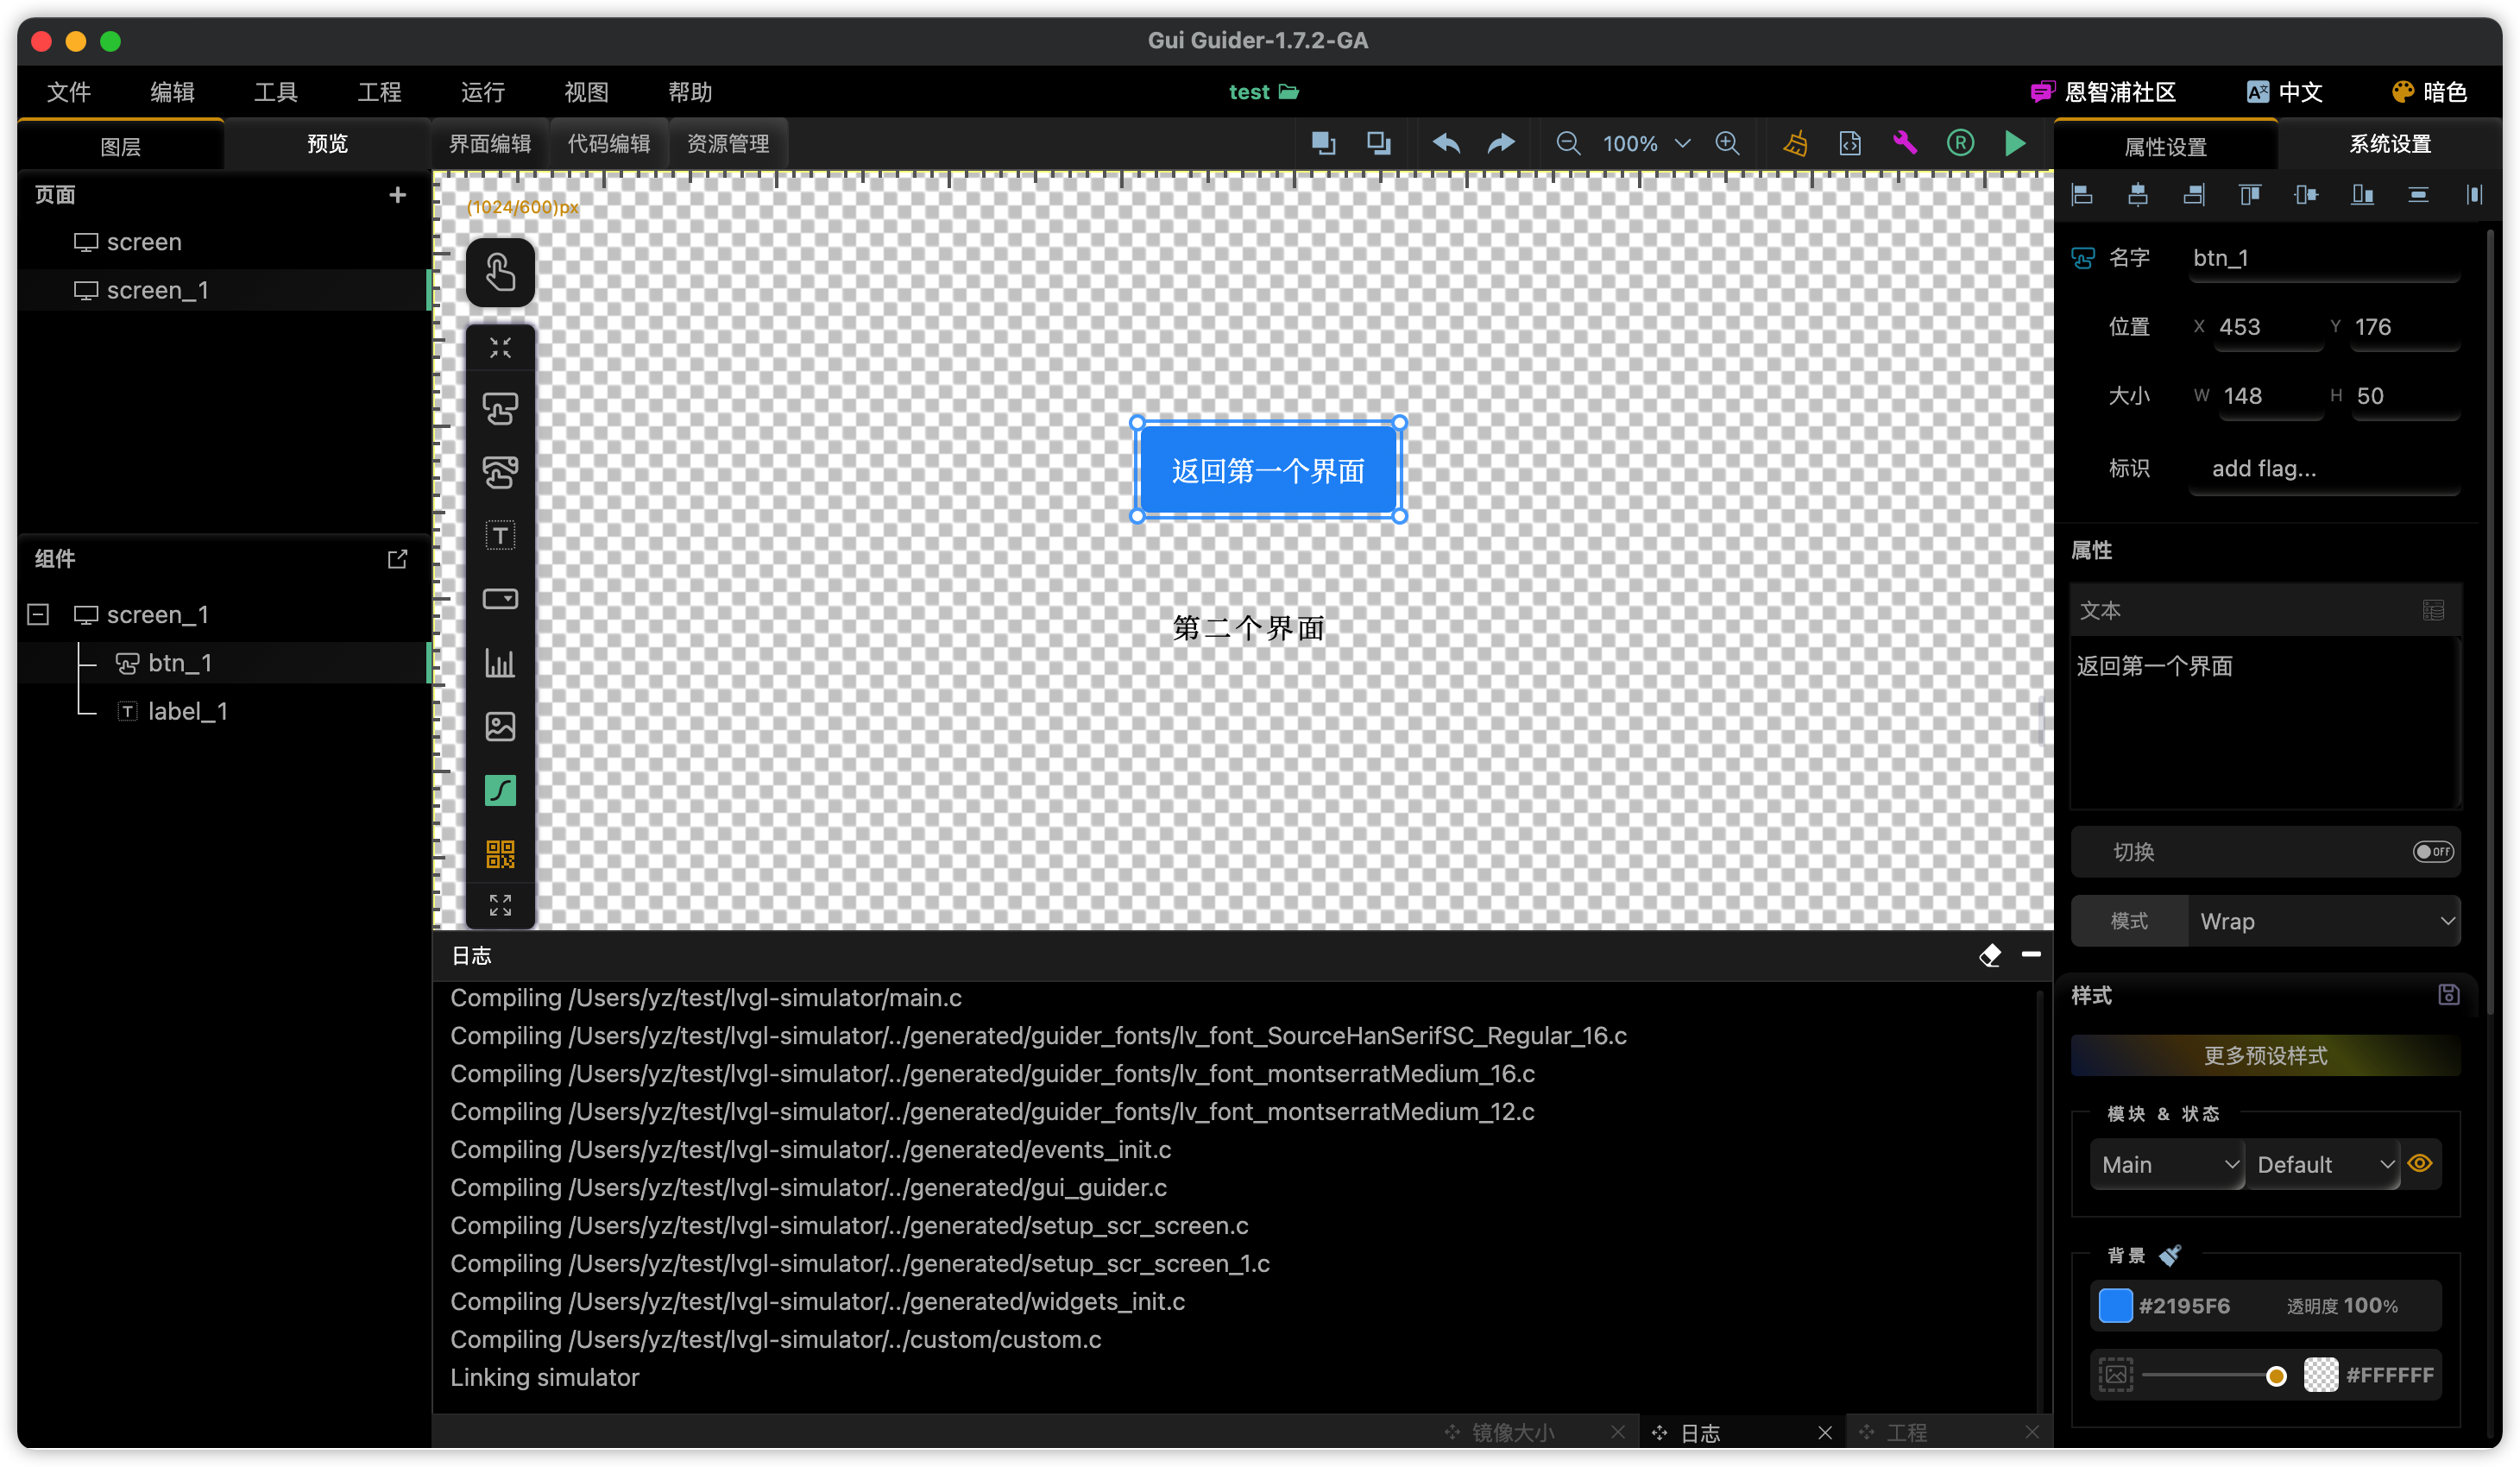This screenshot has height=1467, width=2520.
Task: Select the chart widget tool
Action: click(x=500, y=663)
